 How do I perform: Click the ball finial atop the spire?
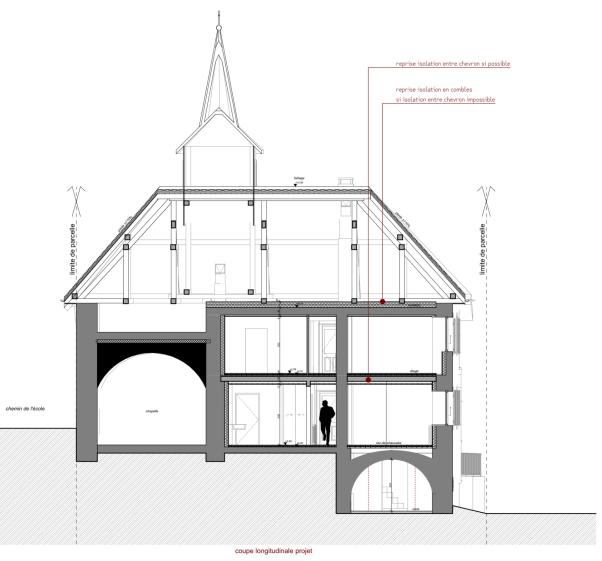[219, 28]
